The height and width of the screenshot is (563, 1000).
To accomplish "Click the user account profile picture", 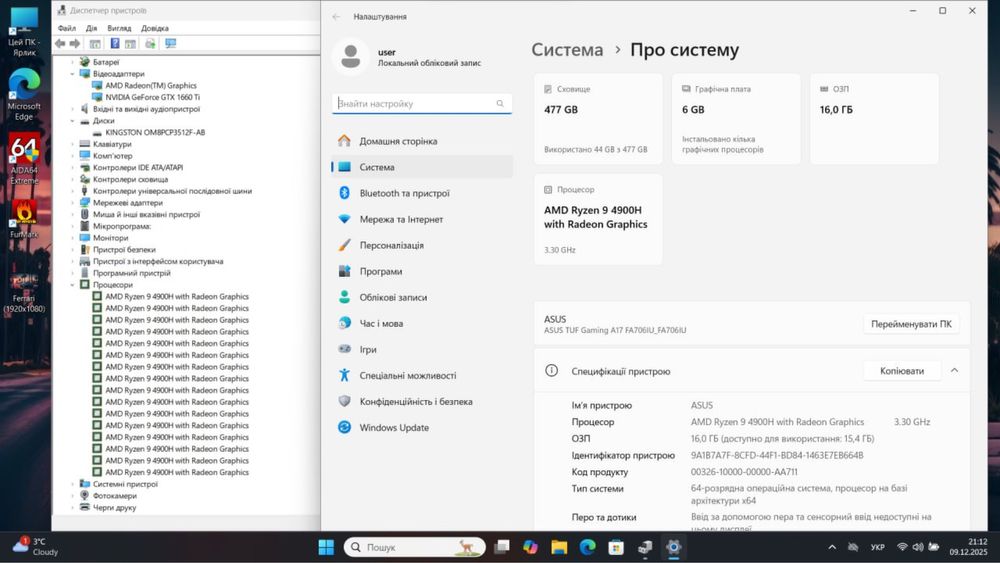I will point(350,56).
